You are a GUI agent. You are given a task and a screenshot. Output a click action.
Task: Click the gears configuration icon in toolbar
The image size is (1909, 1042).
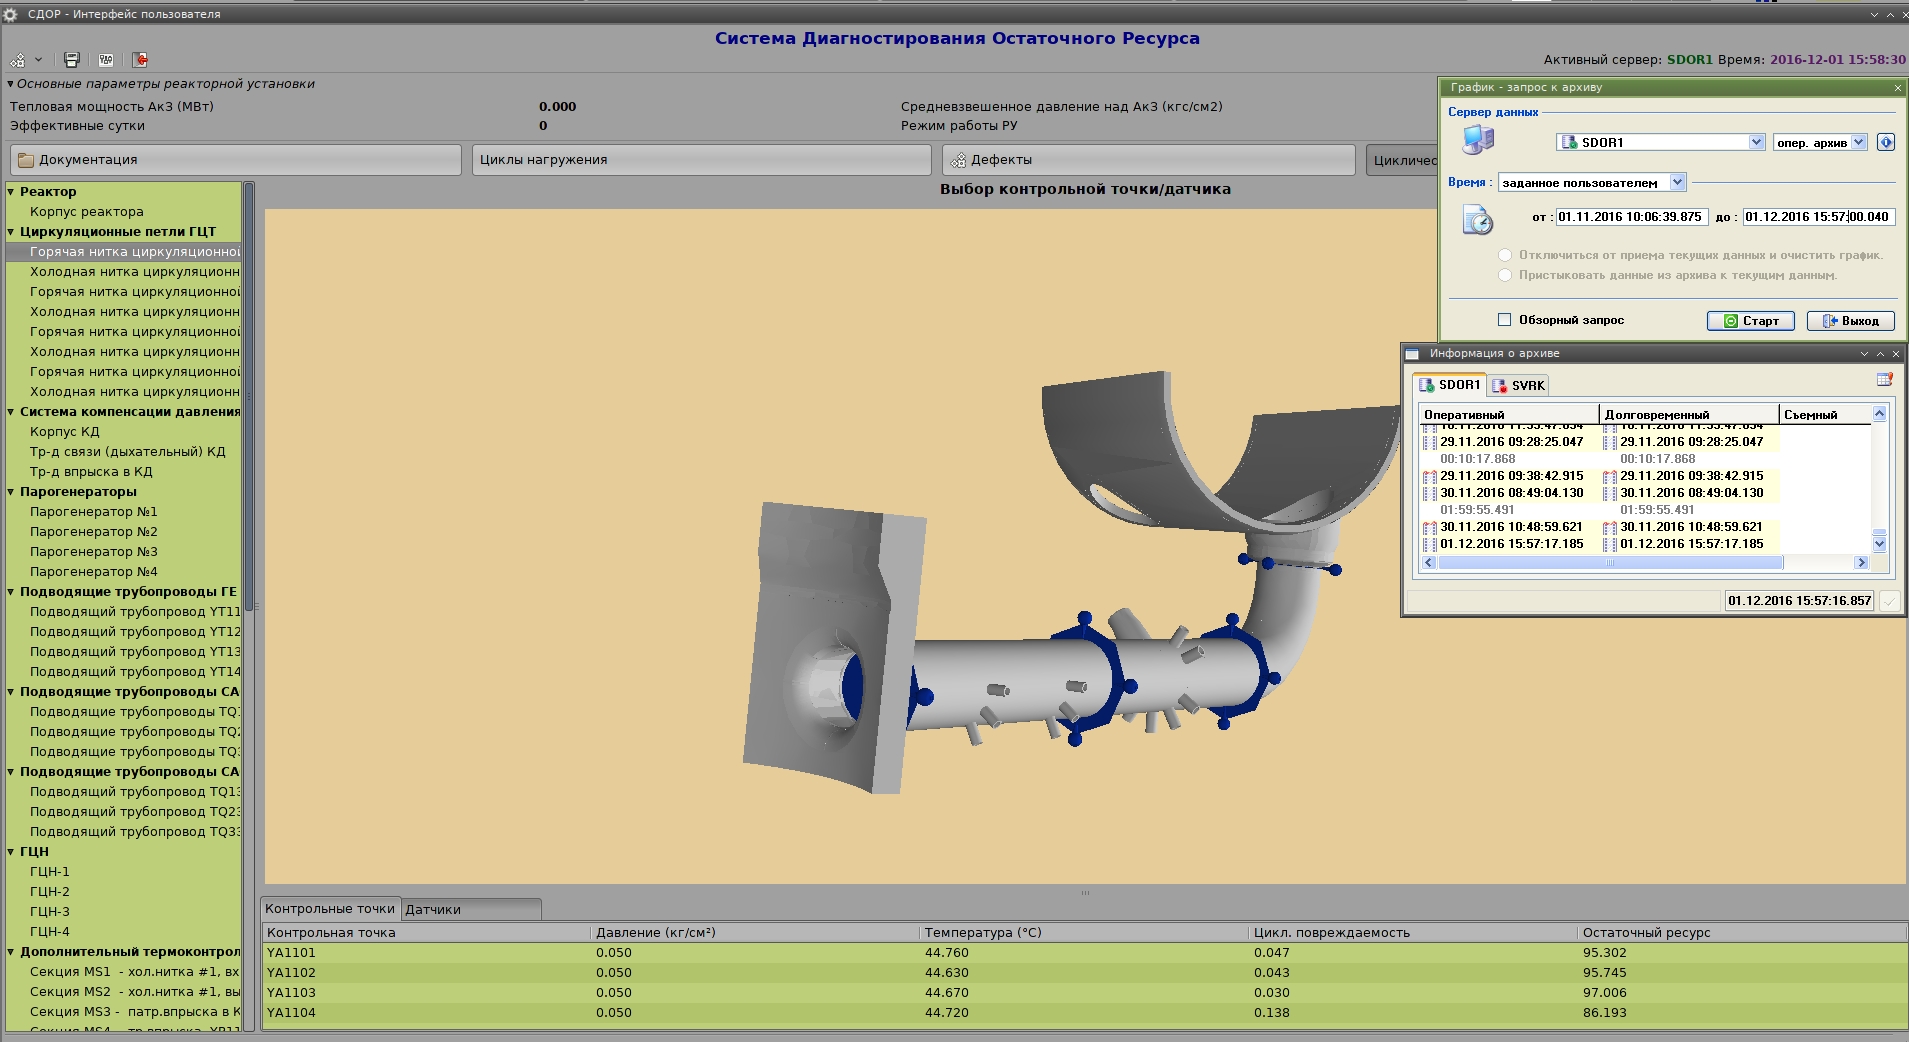[18, 60]
